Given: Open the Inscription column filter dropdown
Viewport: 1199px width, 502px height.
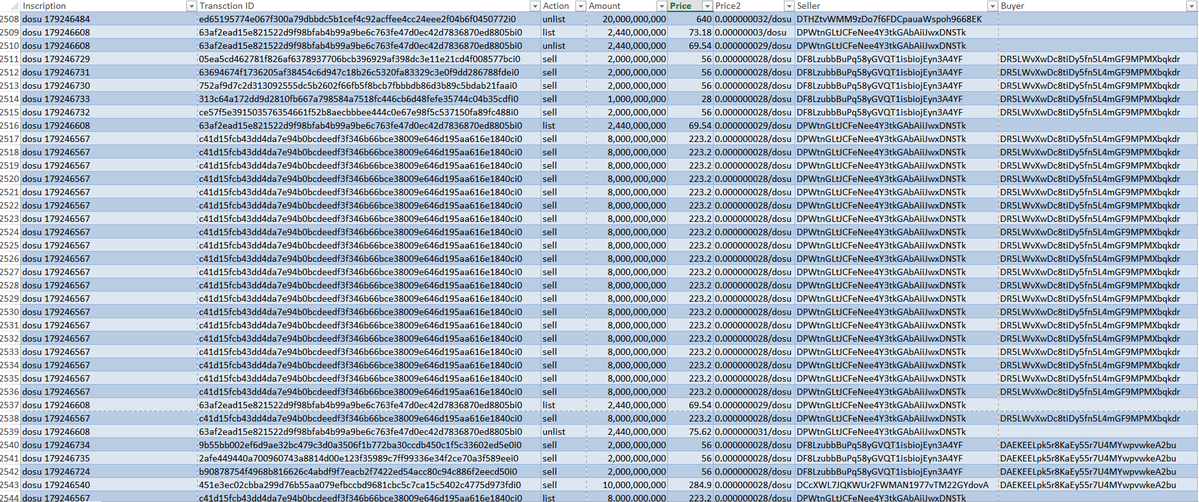Looking at the screenshot, I should click(190, 5).
